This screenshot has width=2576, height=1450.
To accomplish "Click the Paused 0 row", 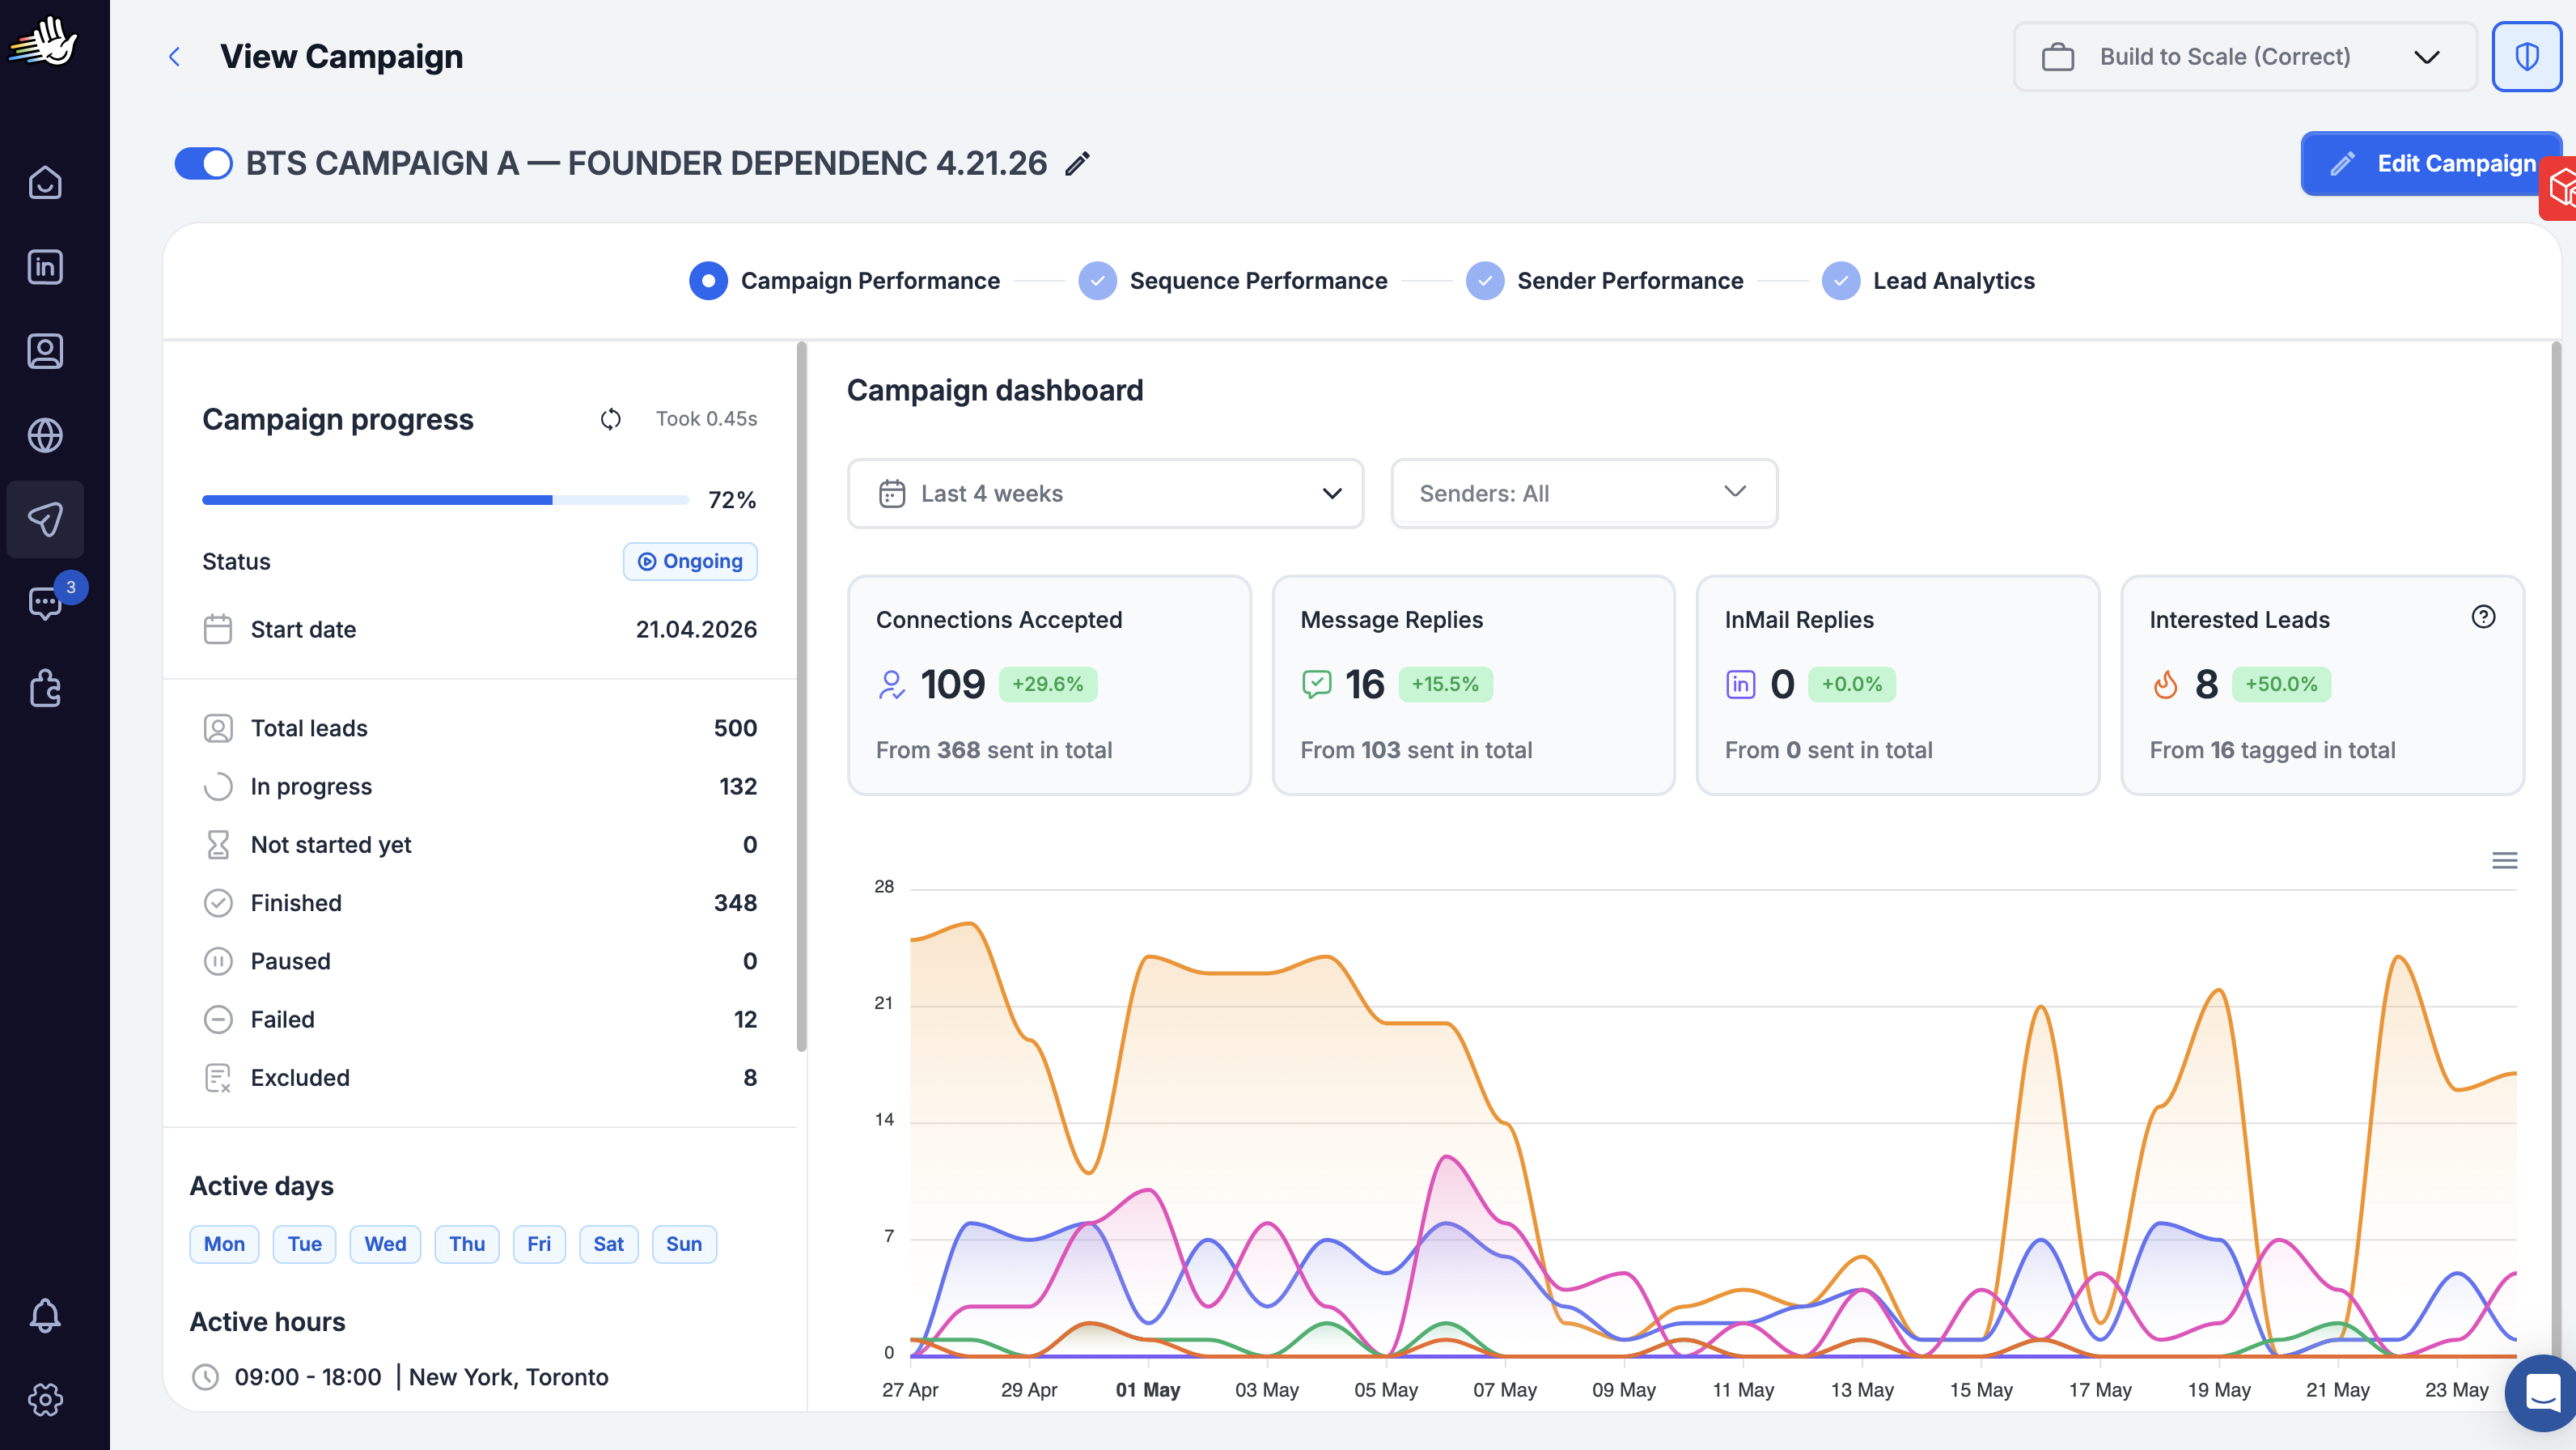I will pos(480,962).
